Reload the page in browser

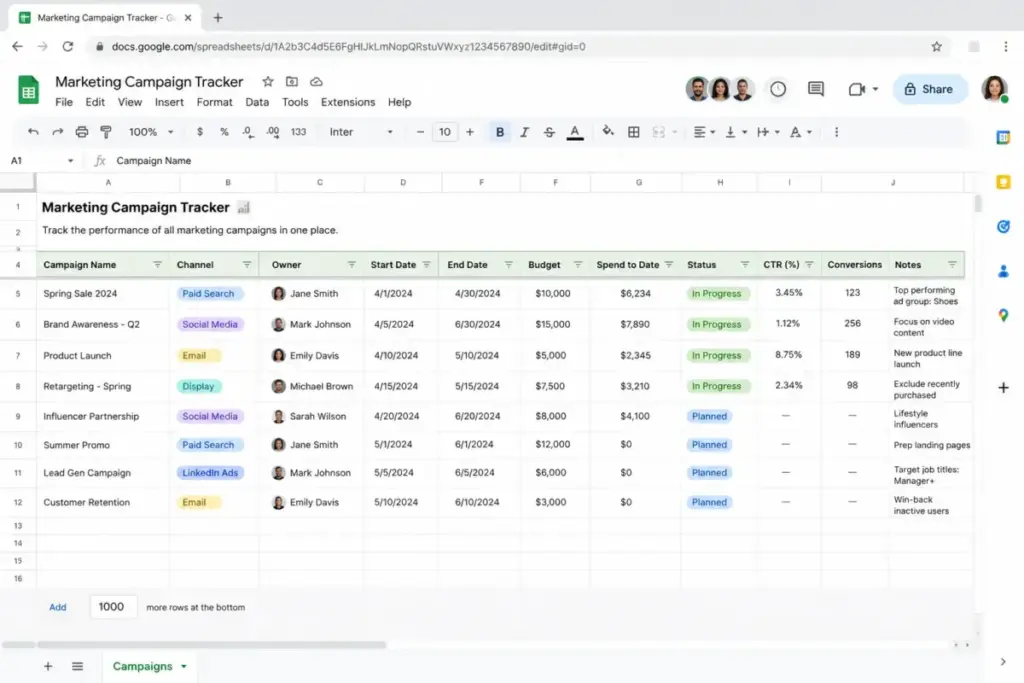click(68, 46)
